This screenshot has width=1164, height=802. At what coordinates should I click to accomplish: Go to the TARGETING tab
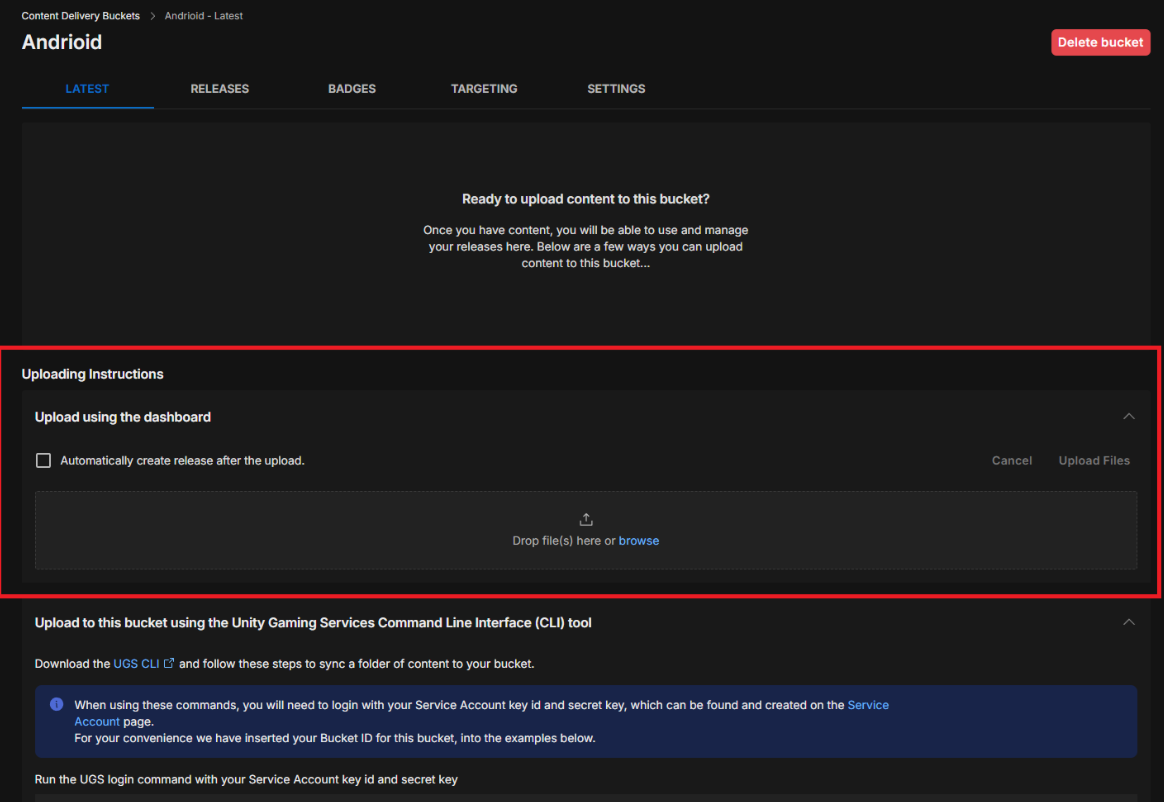pos(484,88)
